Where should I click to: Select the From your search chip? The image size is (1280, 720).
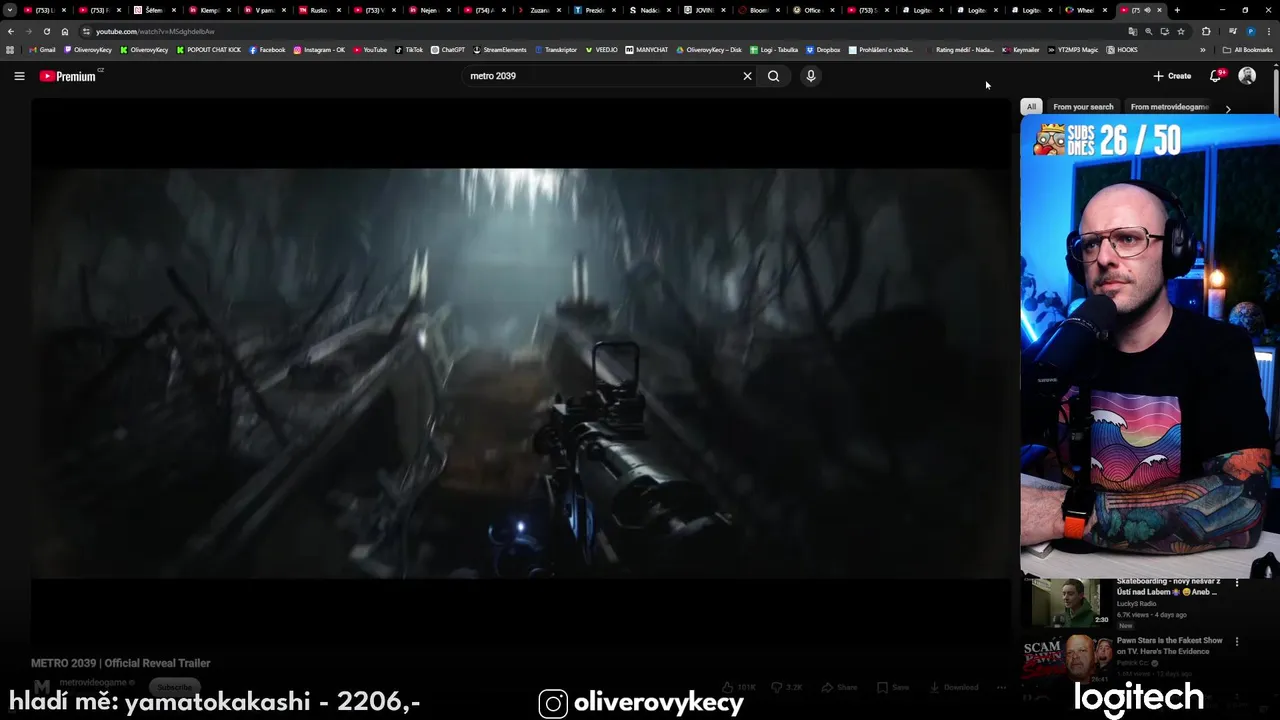(1083, 107)
